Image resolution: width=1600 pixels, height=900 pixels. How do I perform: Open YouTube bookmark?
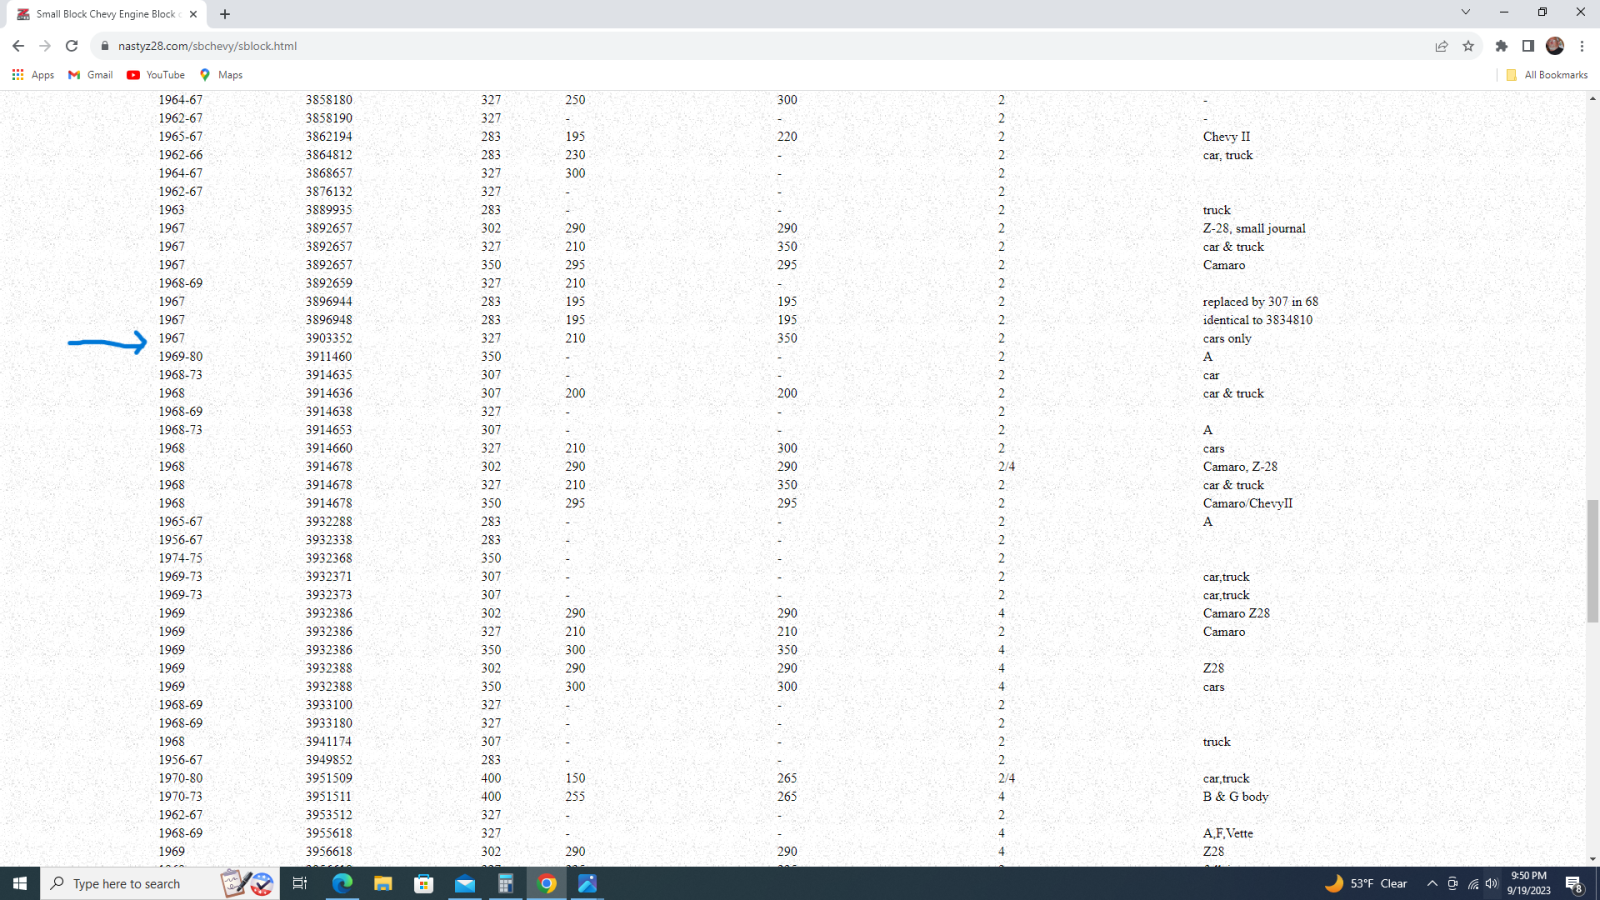(x=156, y=75)
